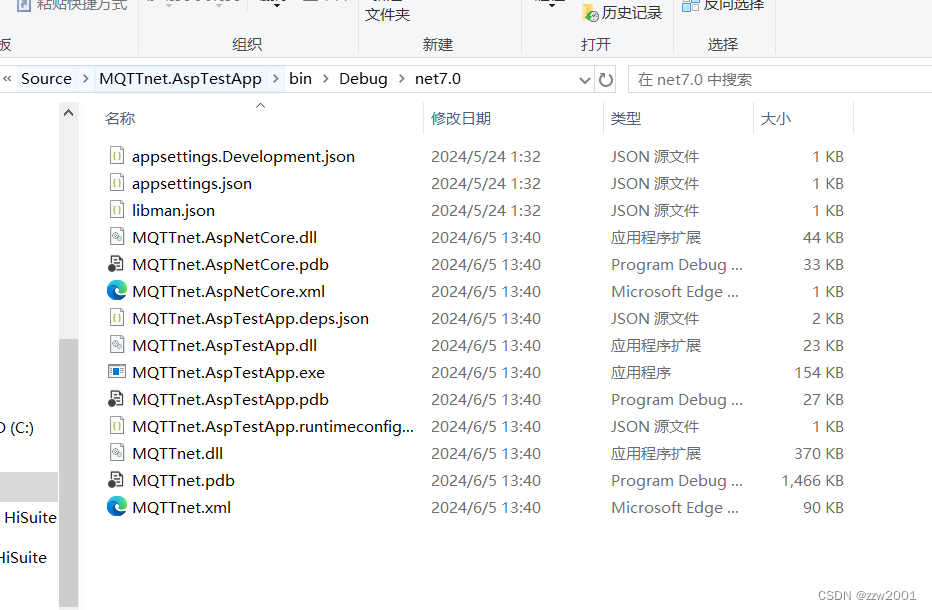932x610 pixels.
Task: Select the MQTTnet.pdb debug symbols icon
Action: pyautogui.click(x=118, y=480)
